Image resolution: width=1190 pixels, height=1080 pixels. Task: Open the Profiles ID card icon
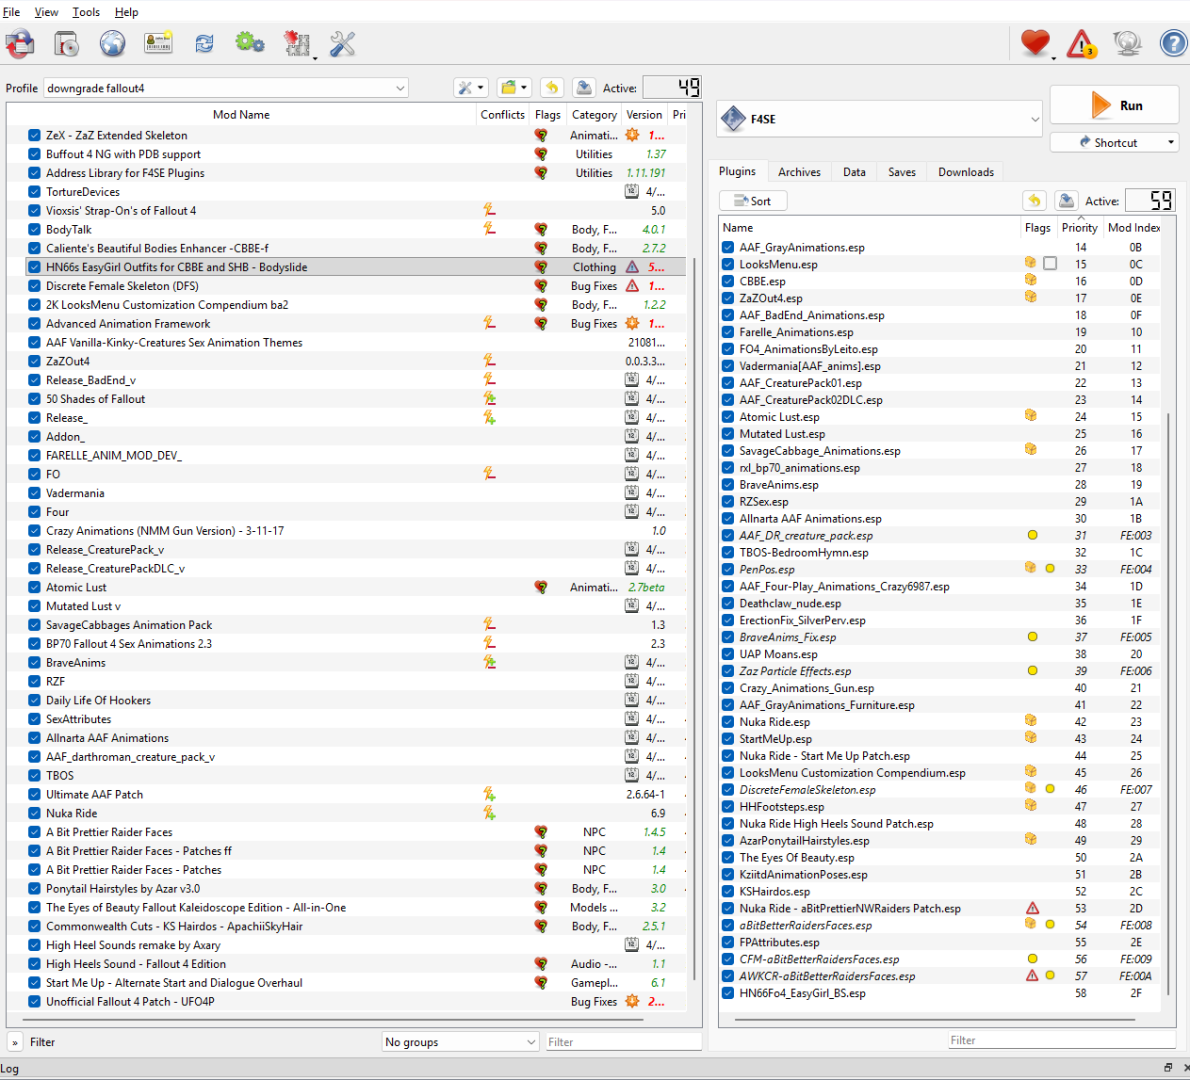pyautogui.click(x=158, y=43)
